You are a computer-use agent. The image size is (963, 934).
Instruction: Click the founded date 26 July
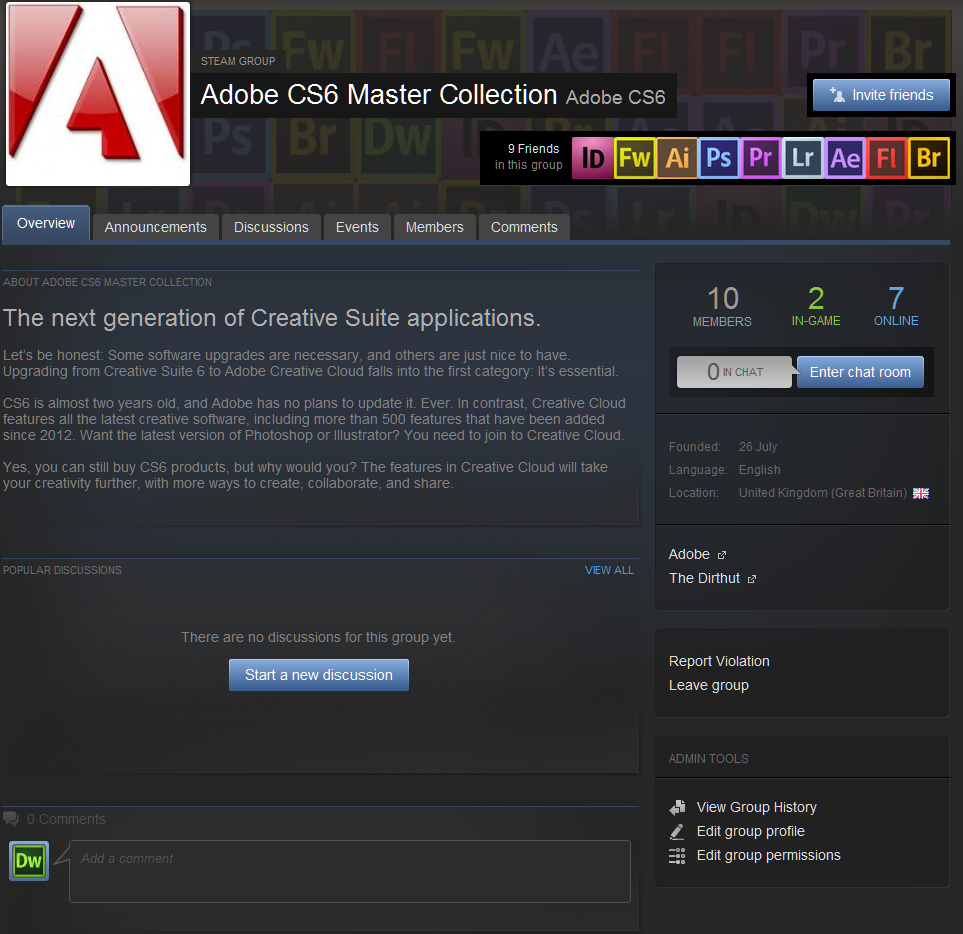pos(758,447)
